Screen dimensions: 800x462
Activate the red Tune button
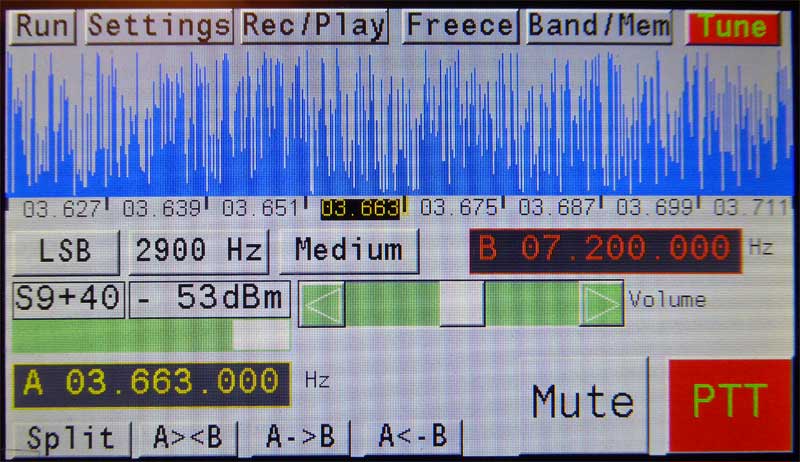733,27
